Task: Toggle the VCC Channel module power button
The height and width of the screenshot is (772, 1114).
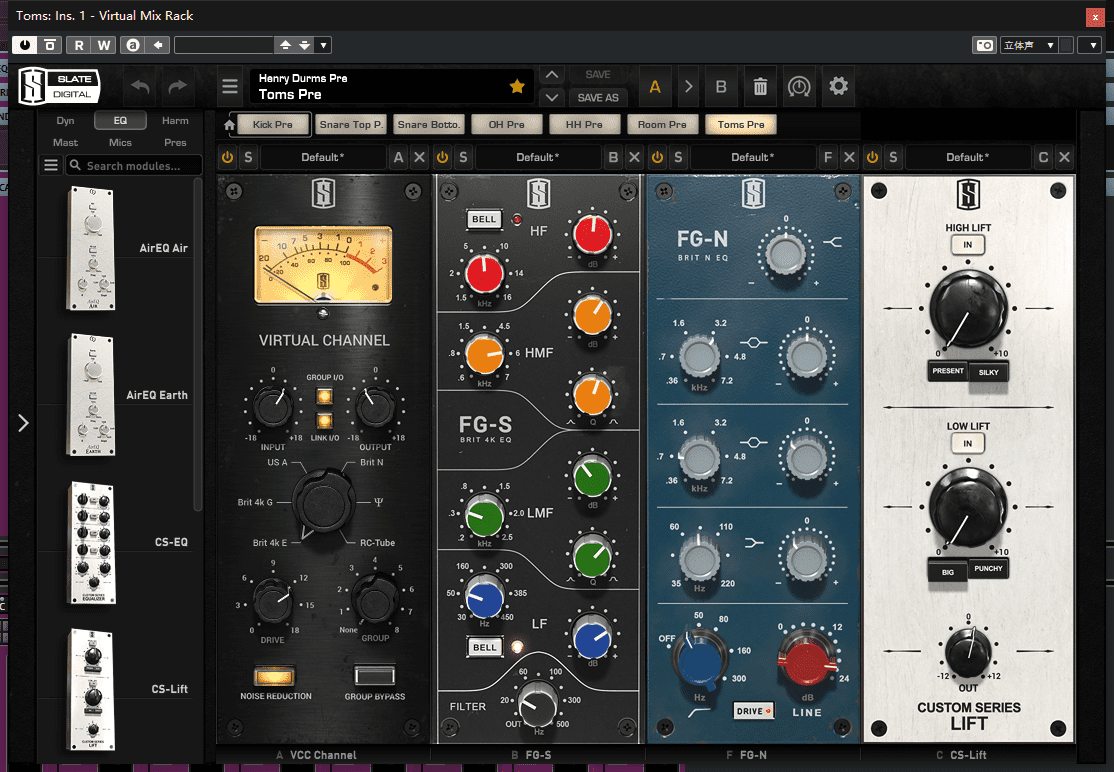Action: 227,157
